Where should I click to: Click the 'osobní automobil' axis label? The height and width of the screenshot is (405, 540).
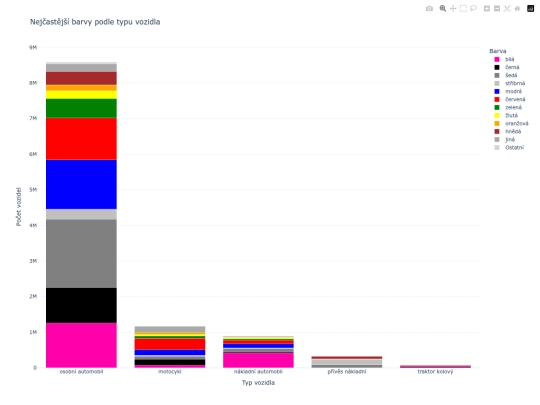coord(81,372)
